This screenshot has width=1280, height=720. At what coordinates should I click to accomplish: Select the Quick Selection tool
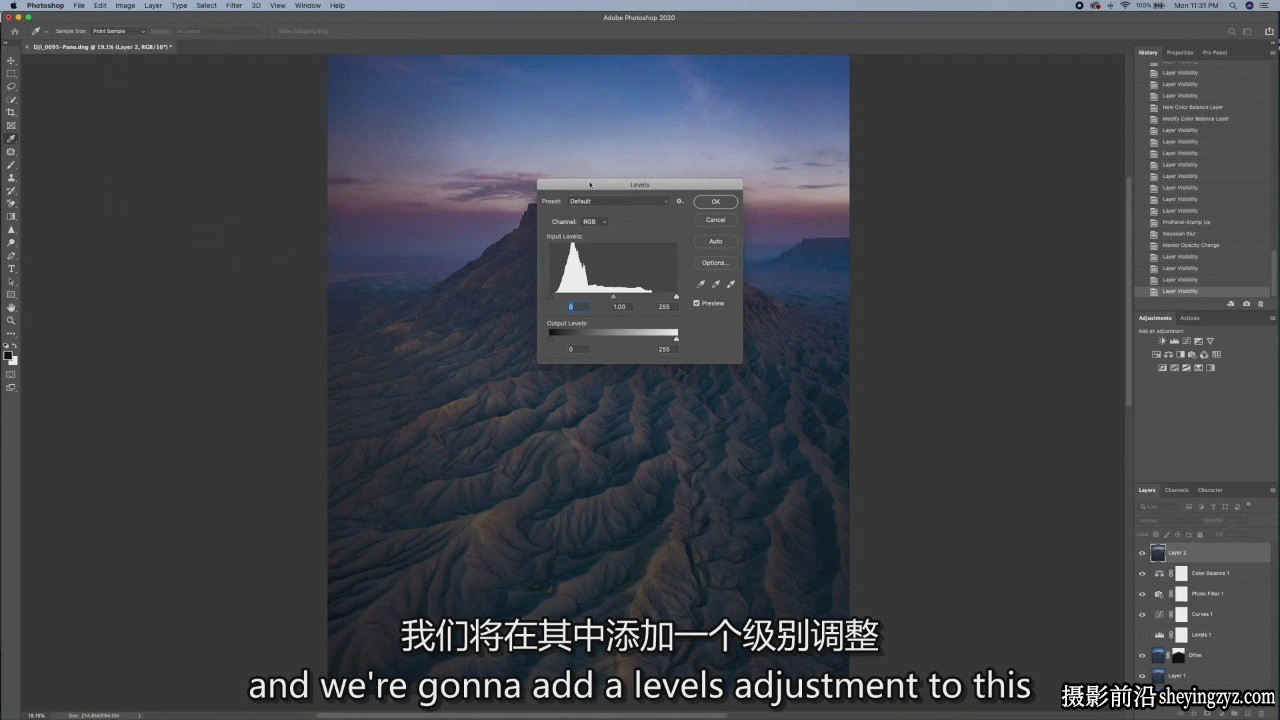tap(11, 100)
